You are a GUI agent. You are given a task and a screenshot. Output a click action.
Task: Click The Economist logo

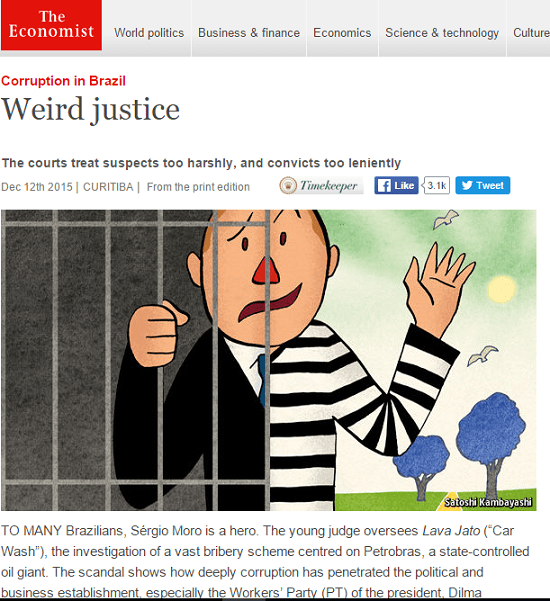(51, 25)
